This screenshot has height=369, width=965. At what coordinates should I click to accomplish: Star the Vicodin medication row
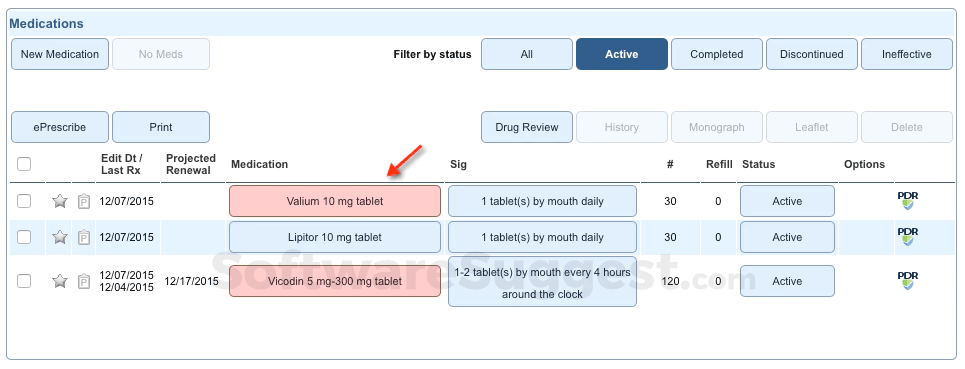coord(60,281)
